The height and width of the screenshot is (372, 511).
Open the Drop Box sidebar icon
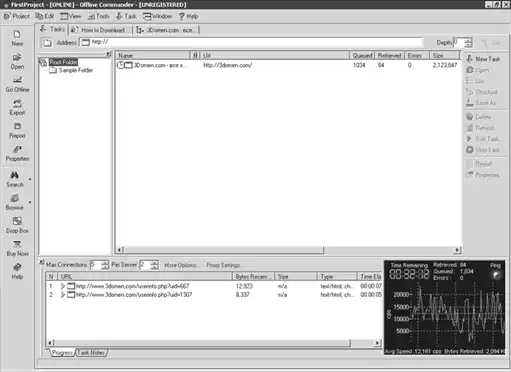click(x=17, y=225)
